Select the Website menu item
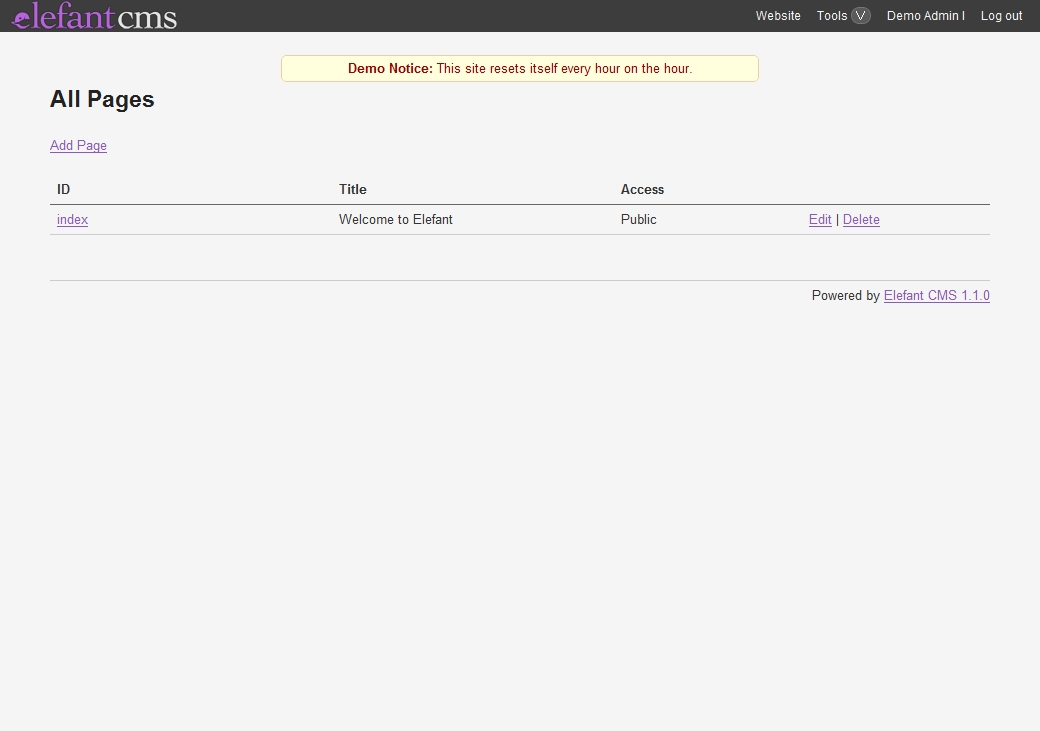 (x=777, y=15)
